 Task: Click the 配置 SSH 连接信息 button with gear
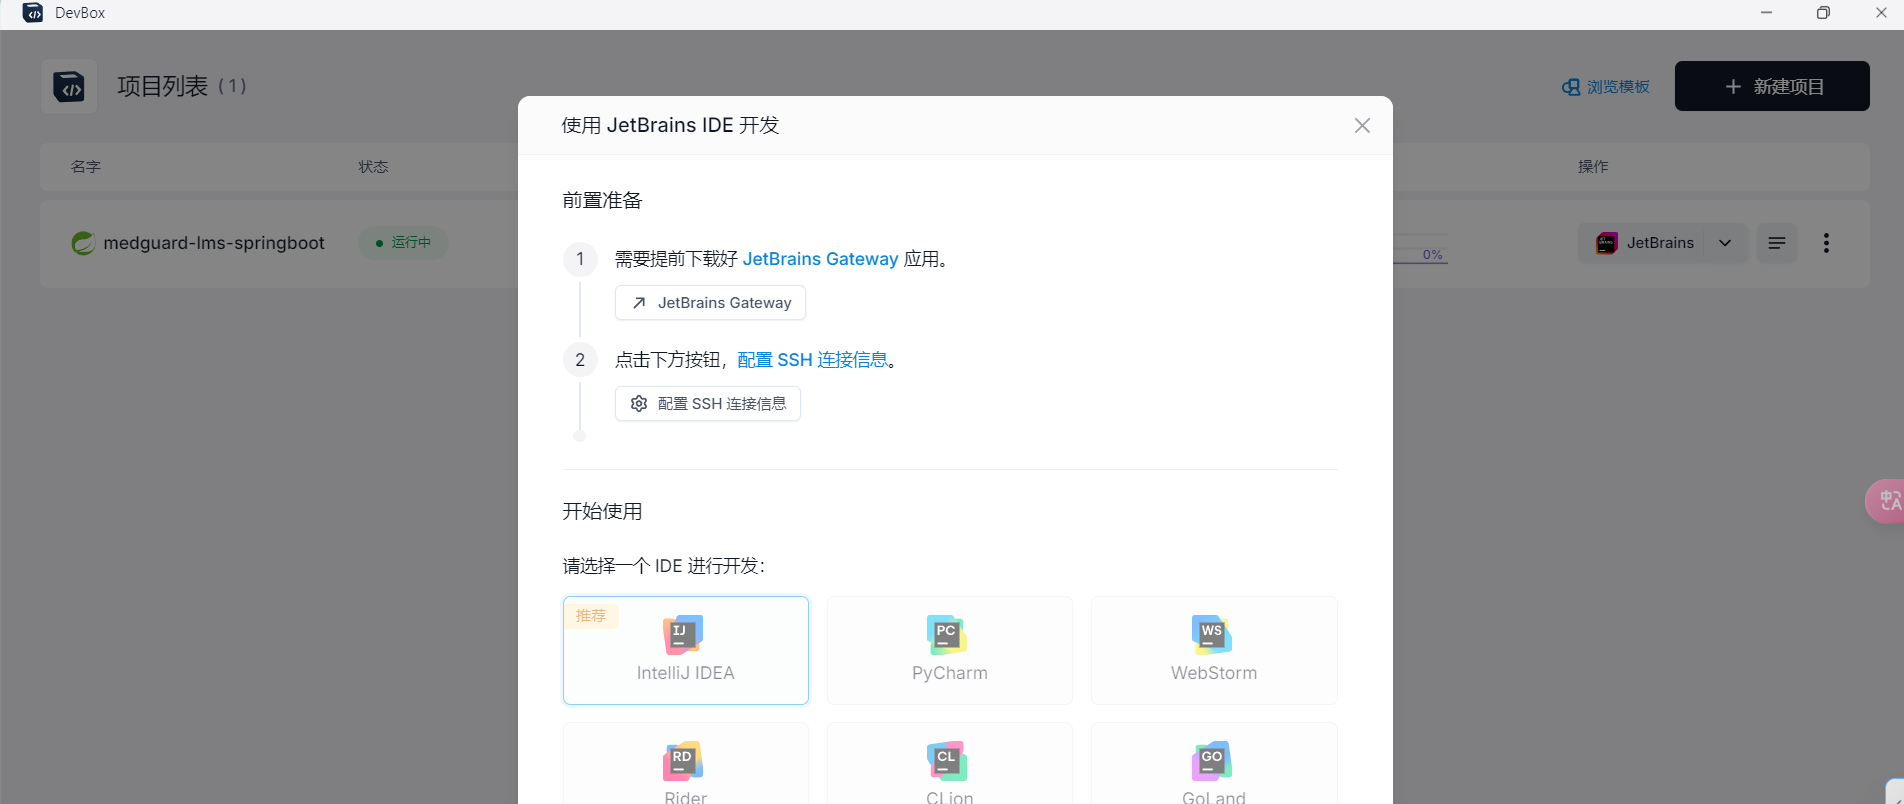point(708,404)
